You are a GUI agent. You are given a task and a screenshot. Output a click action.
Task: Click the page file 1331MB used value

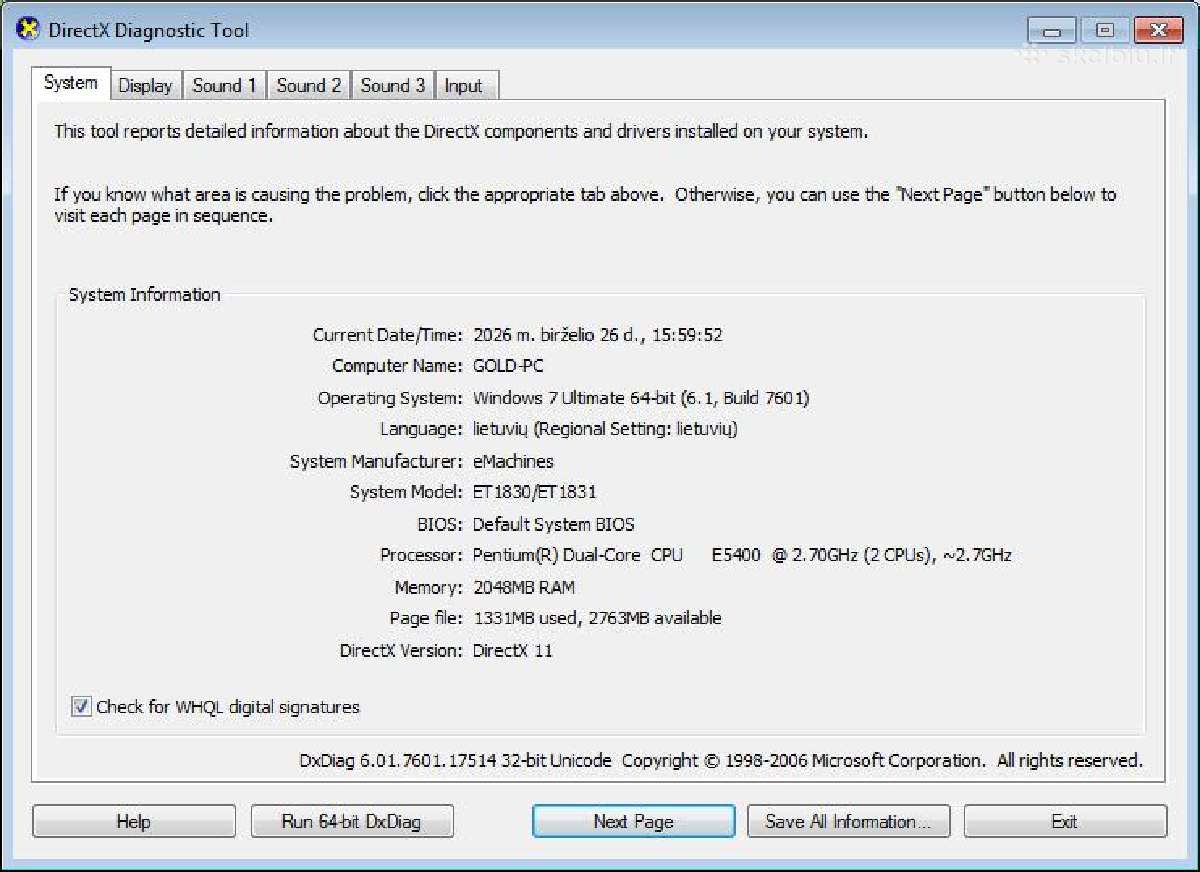coord(597,618)
